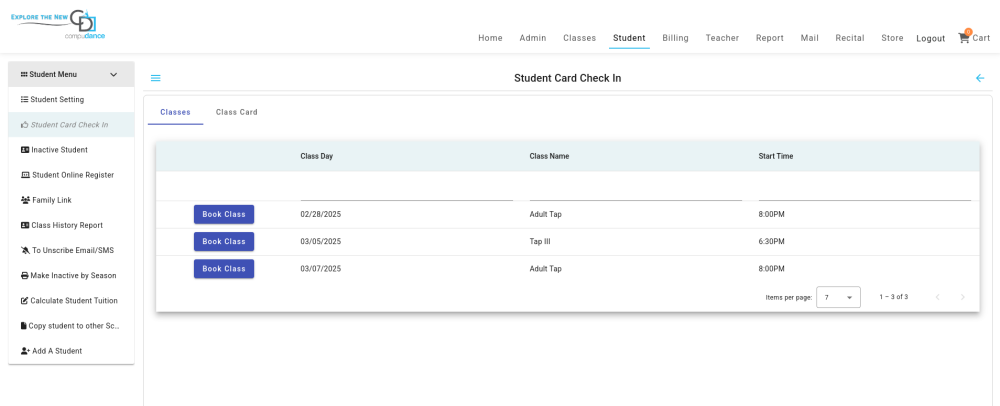
Task: Open Make Inactive by Season
Action: [71, 275]
